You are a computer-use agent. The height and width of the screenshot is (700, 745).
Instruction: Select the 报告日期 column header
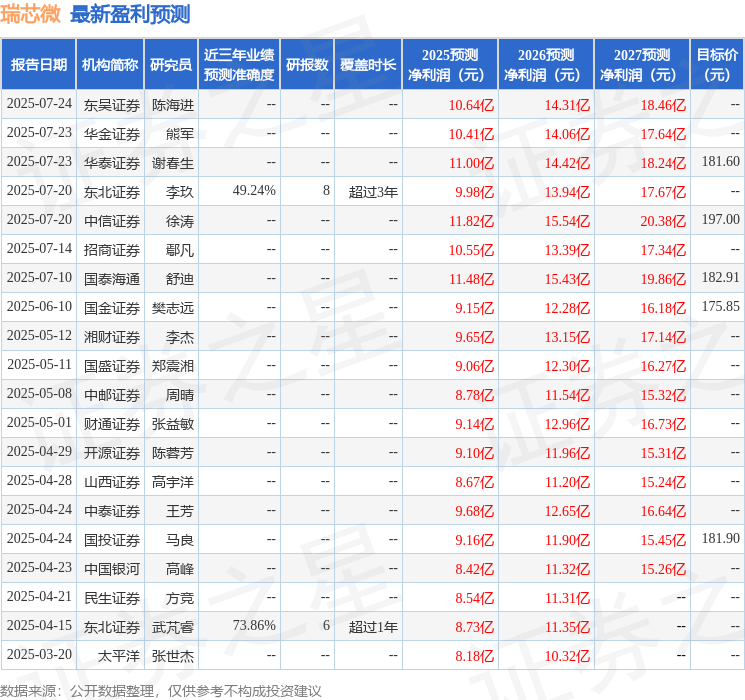pos(38,65)
